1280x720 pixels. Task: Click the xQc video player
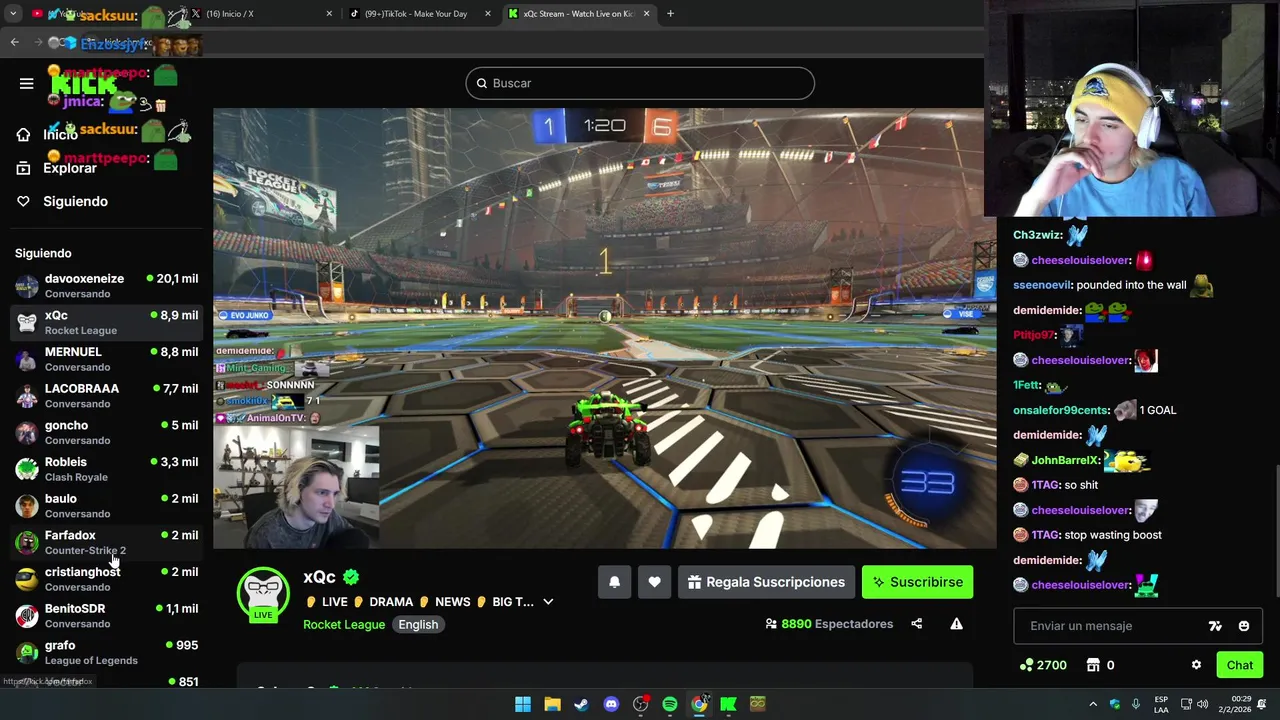(605, 328)
